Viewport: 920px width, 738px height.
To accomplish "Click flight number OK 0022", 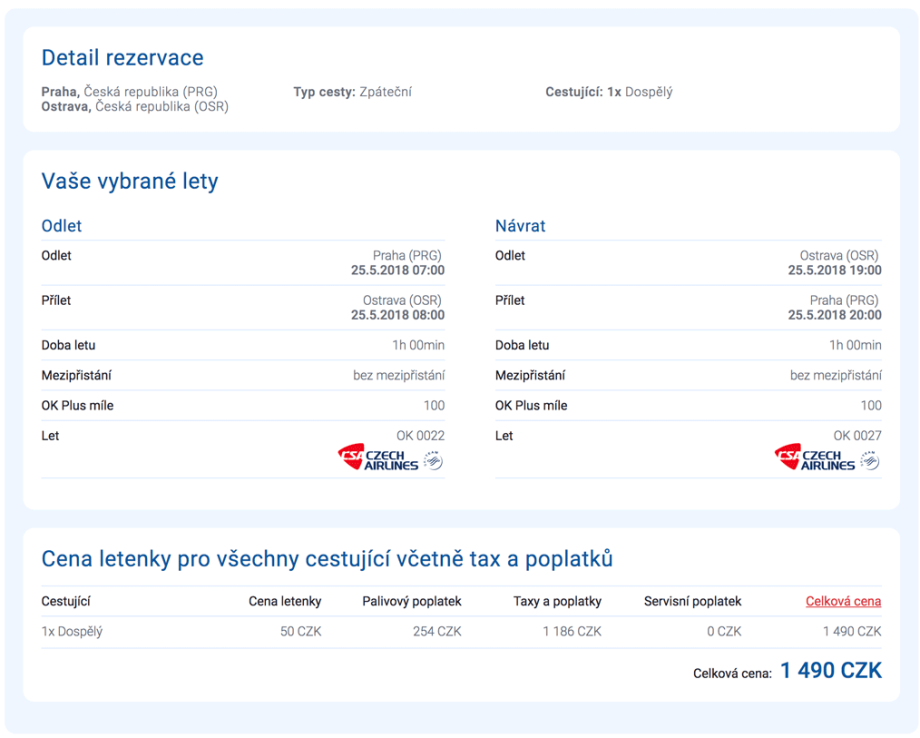I will 421,436.
